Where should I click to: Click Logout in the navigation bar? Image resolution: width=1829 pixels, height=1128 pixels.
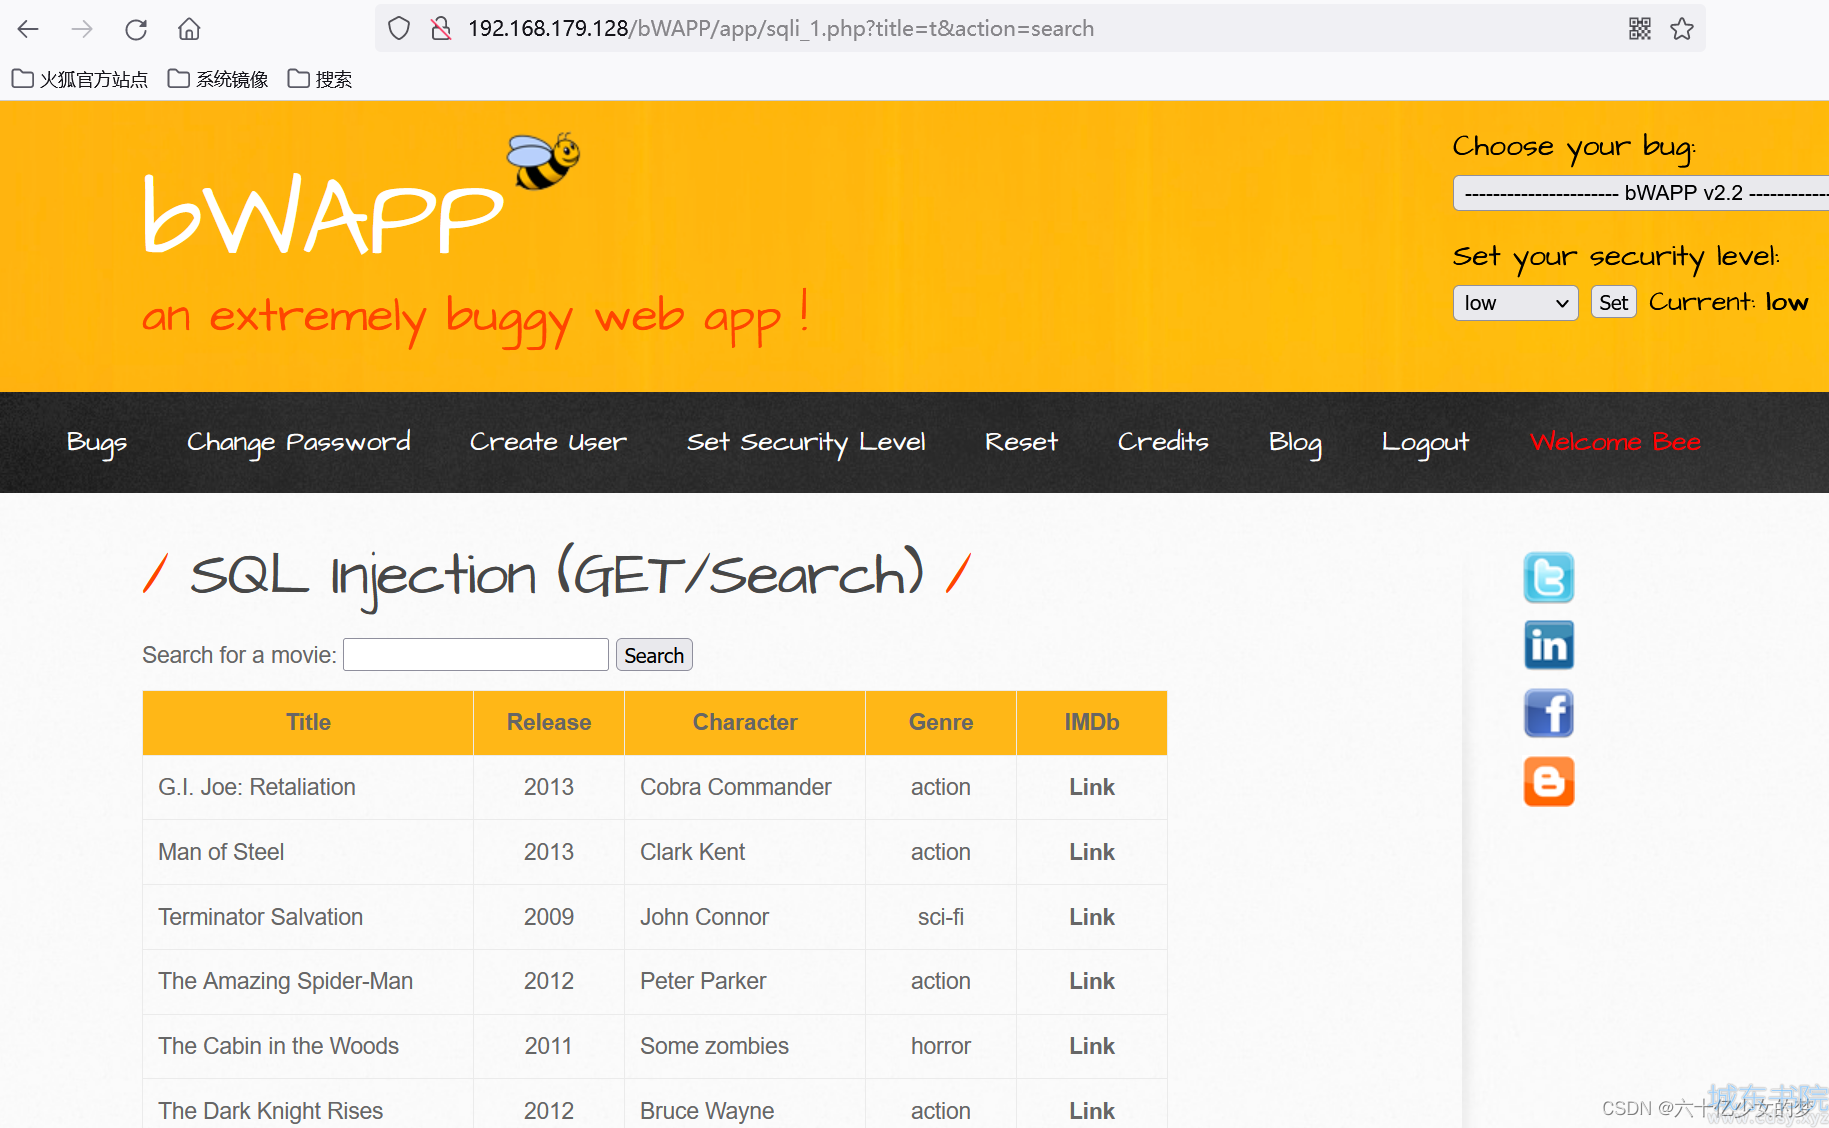[1425, 442]
